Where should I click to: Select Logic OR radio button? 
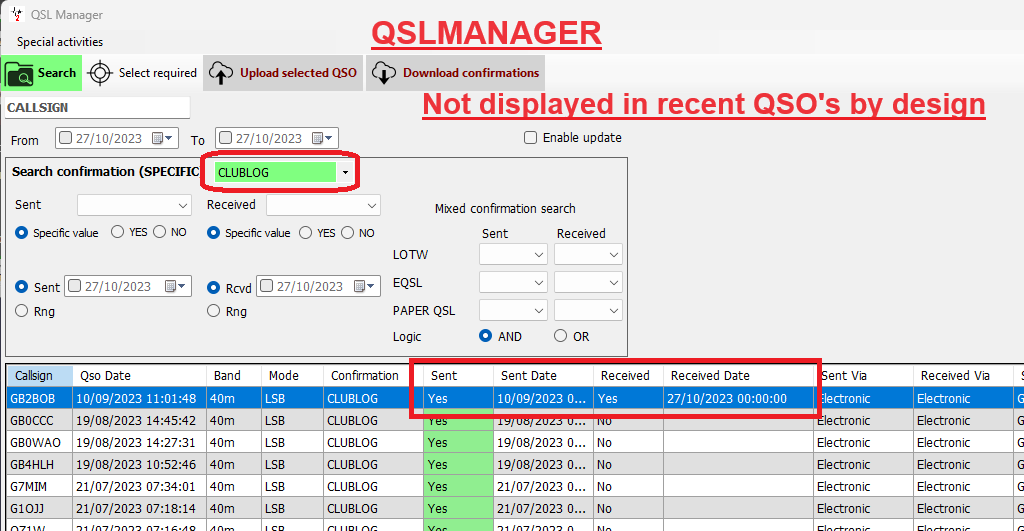coord(560,336)
